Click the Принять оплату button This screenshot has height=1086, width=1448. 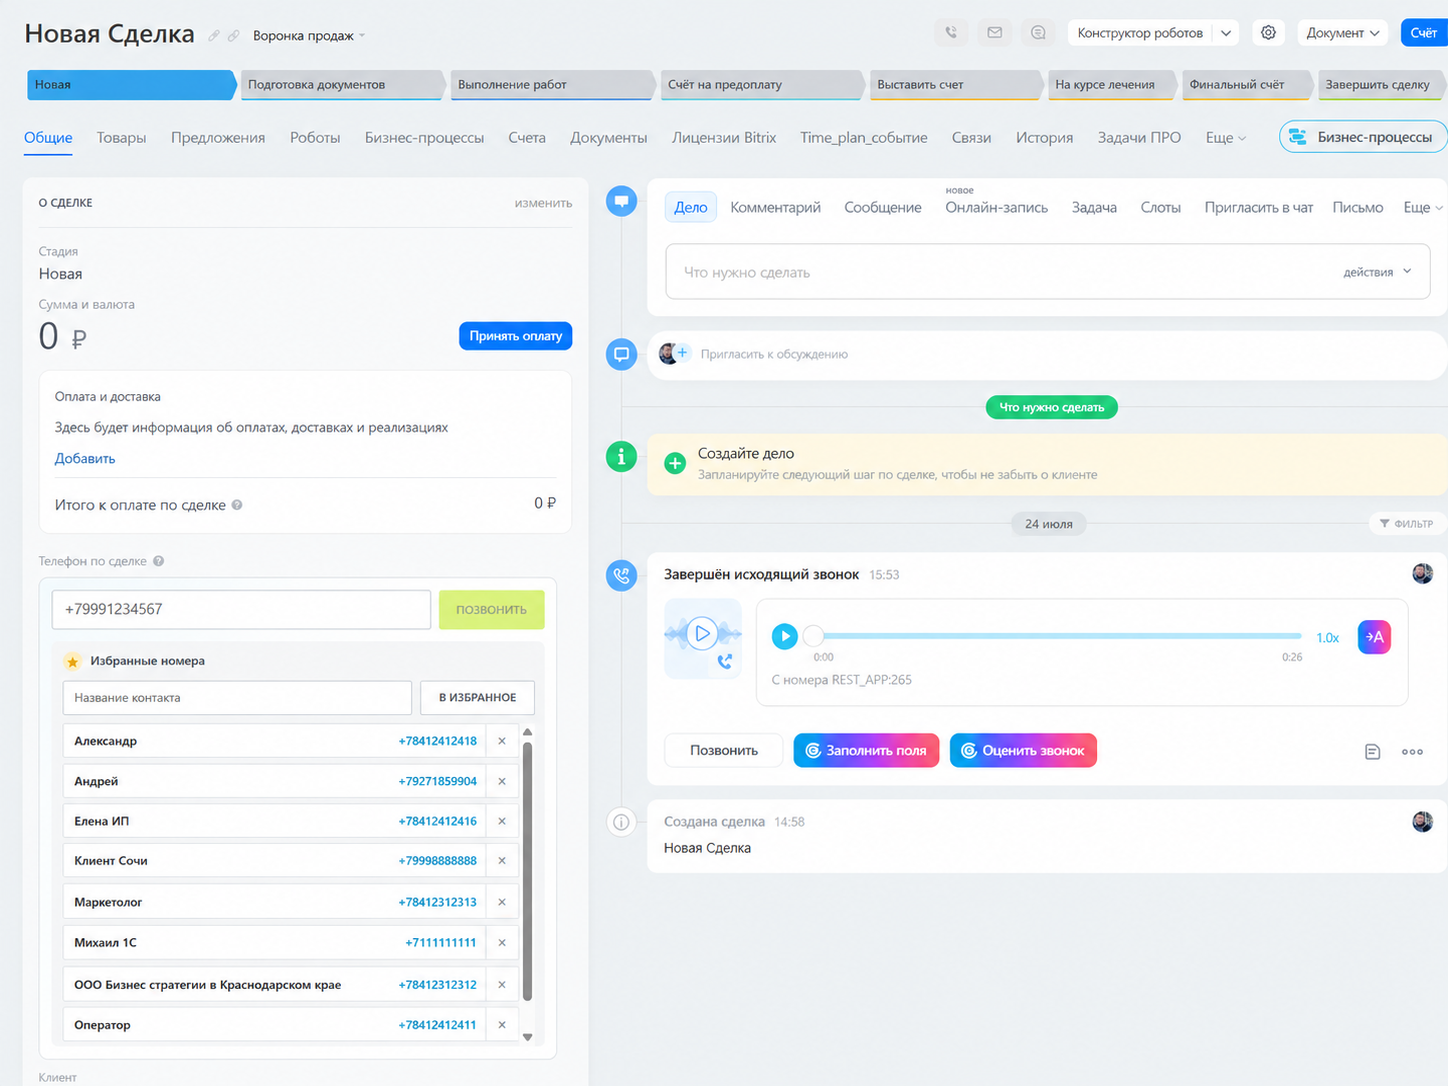coord(515,336)
